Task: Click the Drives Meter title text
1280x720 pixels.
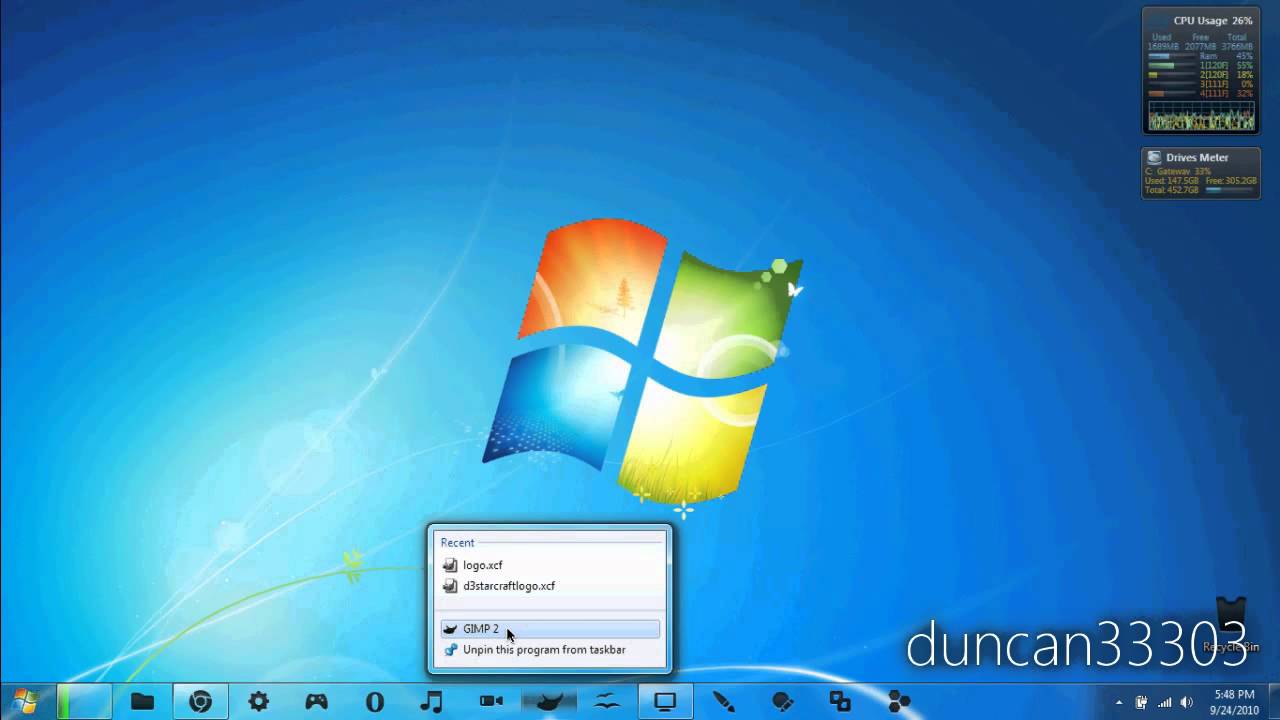Action: [x=1197, y=158]
